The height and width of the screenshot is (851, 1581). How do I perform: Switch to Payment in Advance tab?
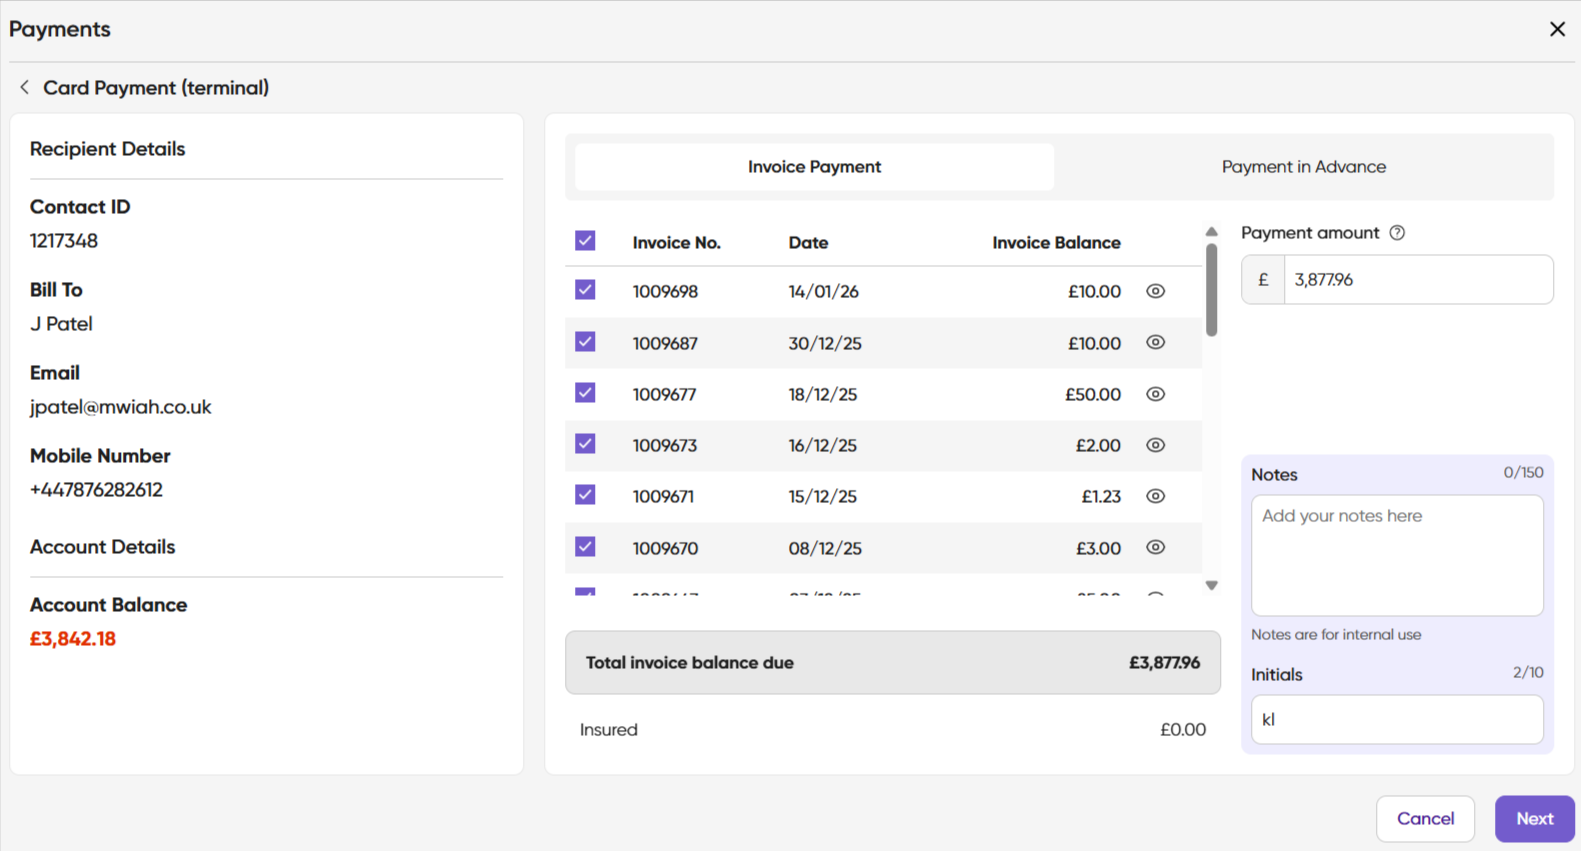(1303, 167)
